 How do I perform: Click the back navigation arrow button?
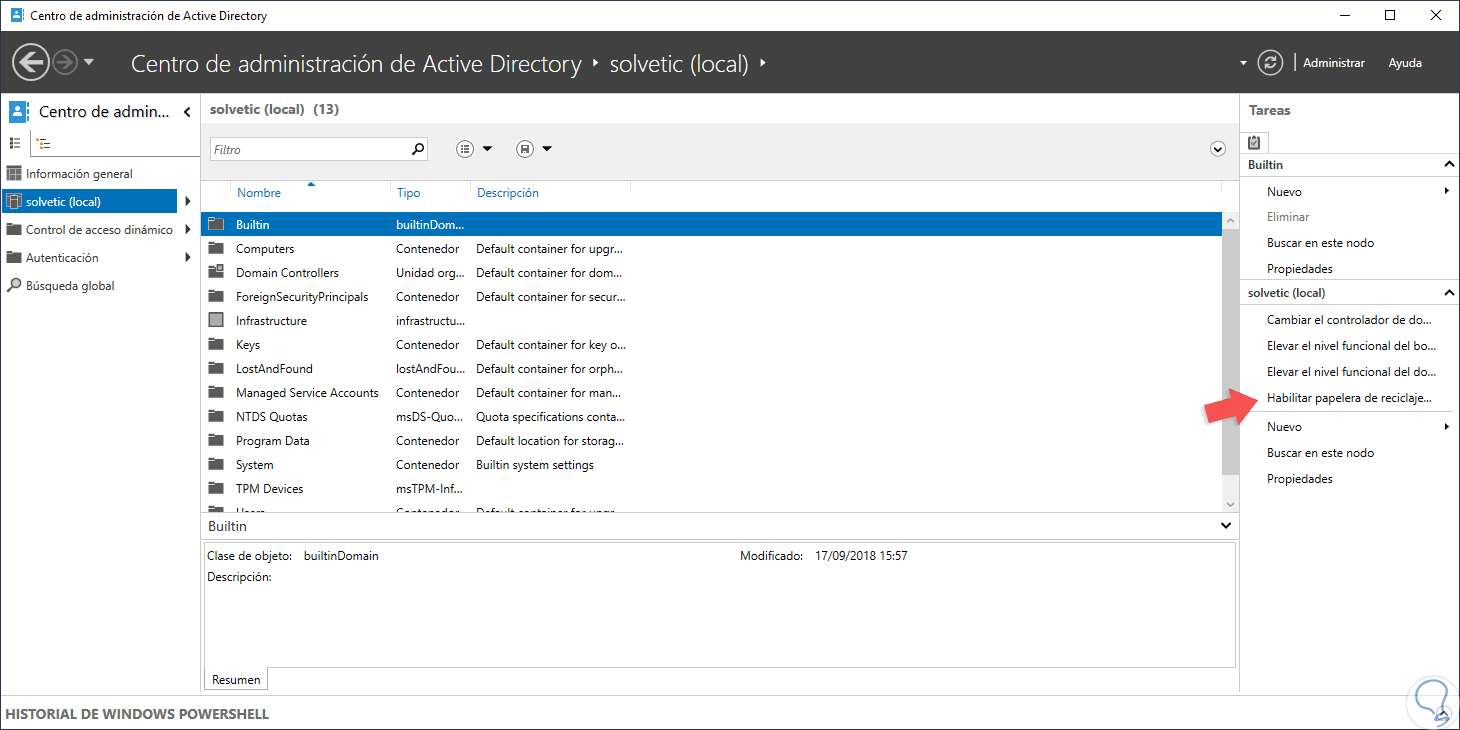(x=31, y=63)
